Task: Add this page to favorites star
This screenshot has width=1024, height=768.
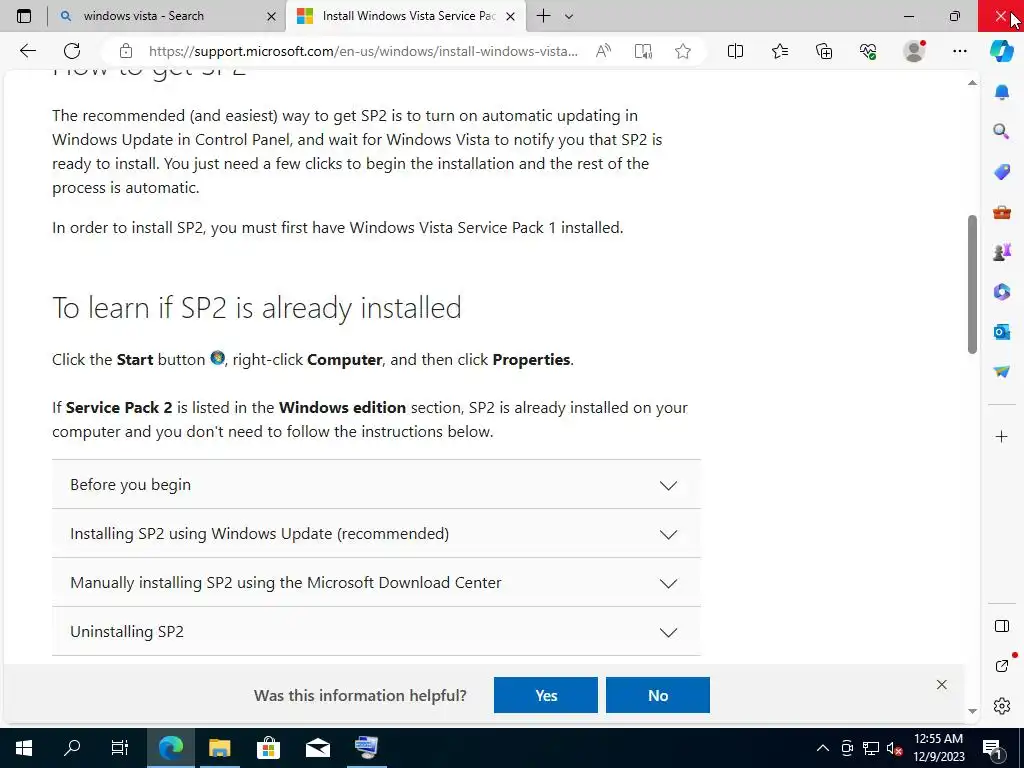Action: (x=683, y=51)
